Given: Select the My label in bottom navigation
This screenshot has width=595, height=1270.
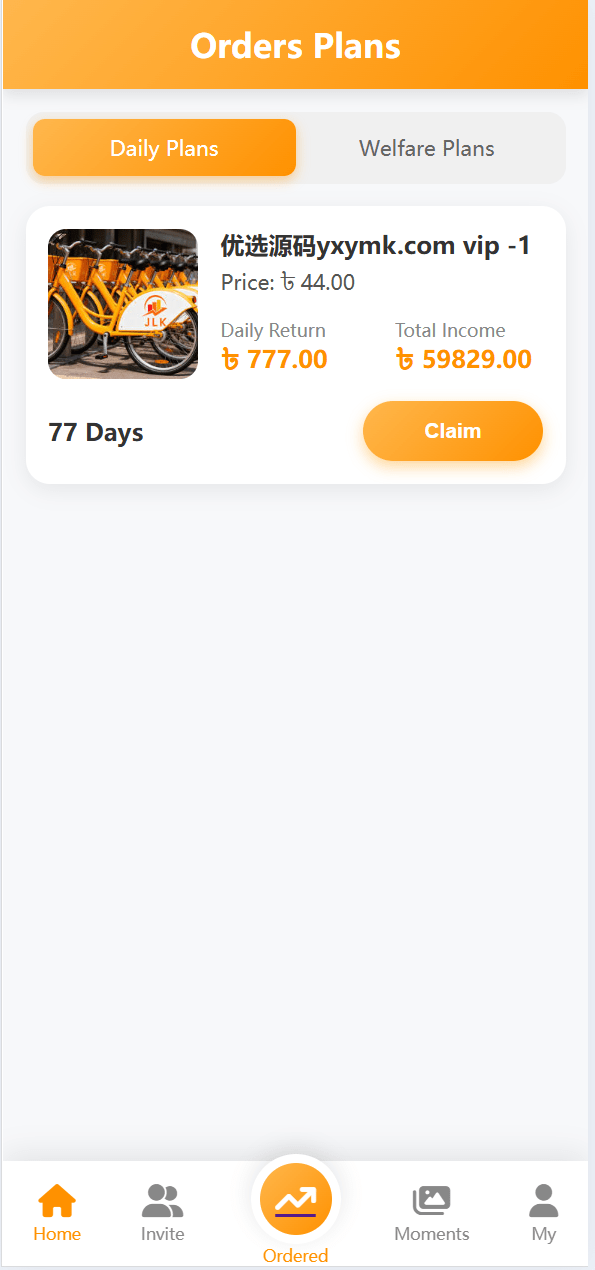Looking at the screenshot, I should [544, 1234].
